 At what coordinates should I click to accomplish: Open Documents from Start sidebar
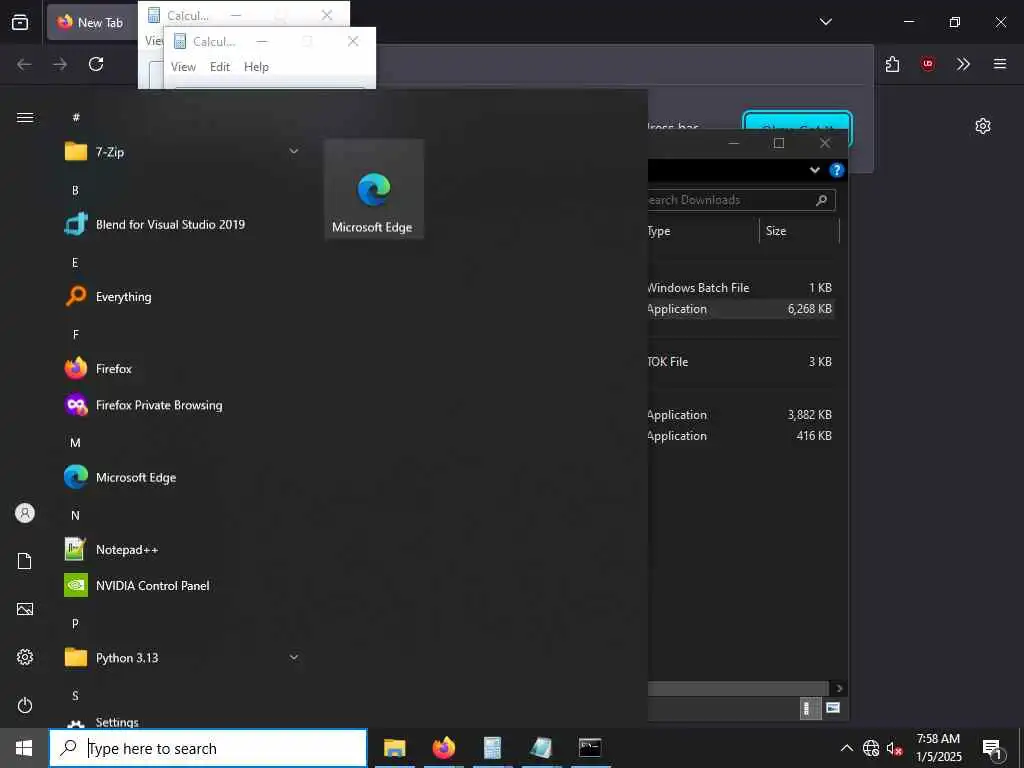(25, 561)
